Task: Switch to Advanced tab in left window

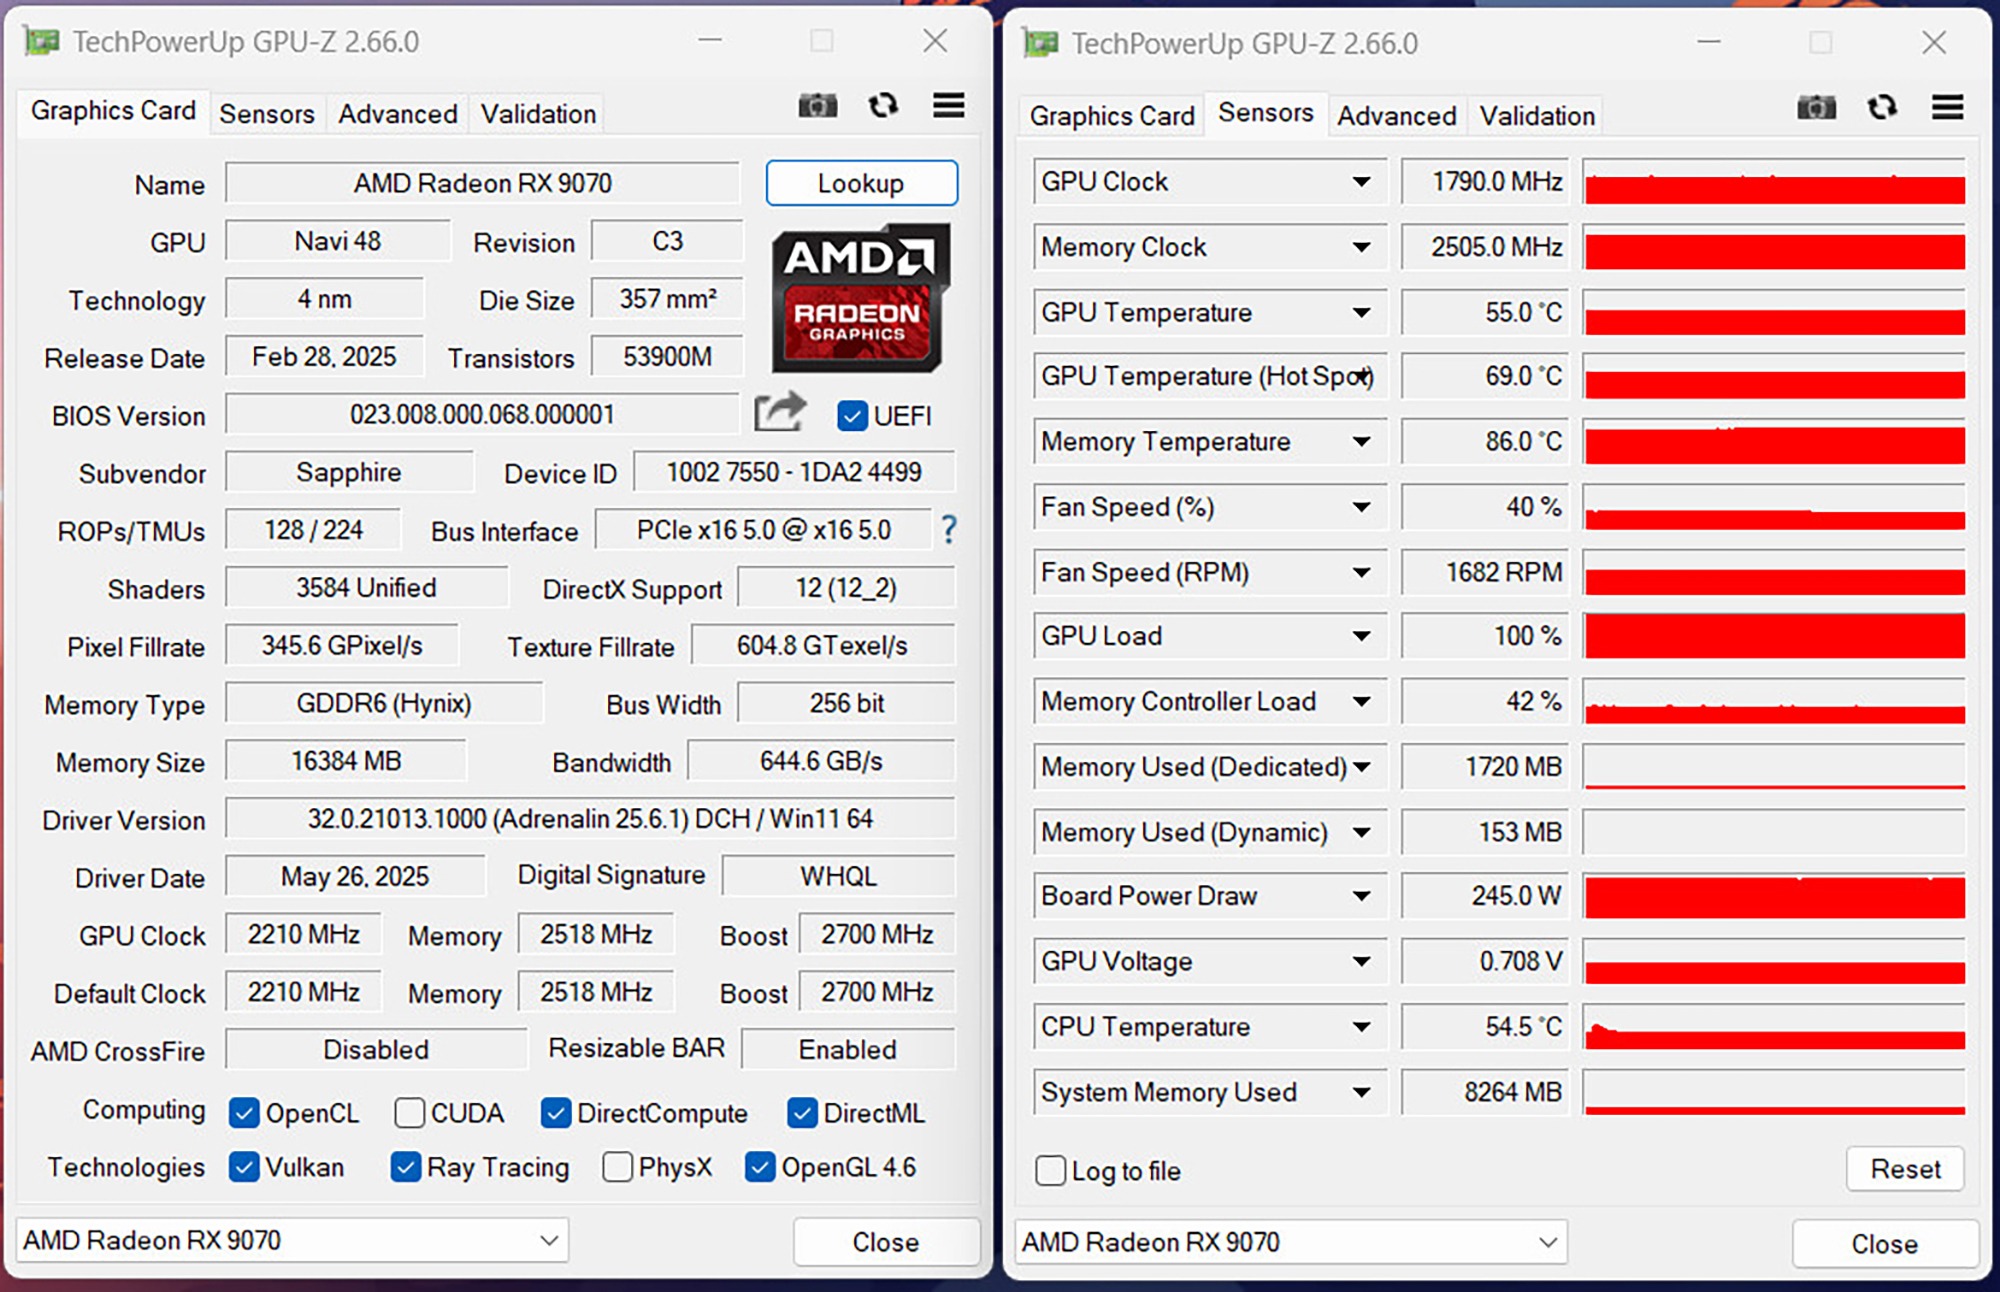Action: click(x=397, y=114)
